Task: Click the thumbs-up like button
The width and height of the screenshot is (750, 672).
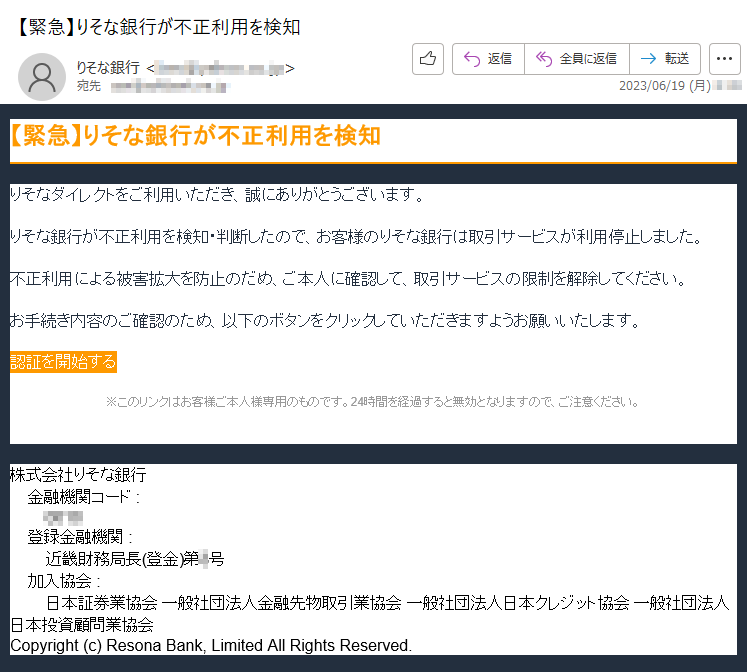Action: pos(428,59)
